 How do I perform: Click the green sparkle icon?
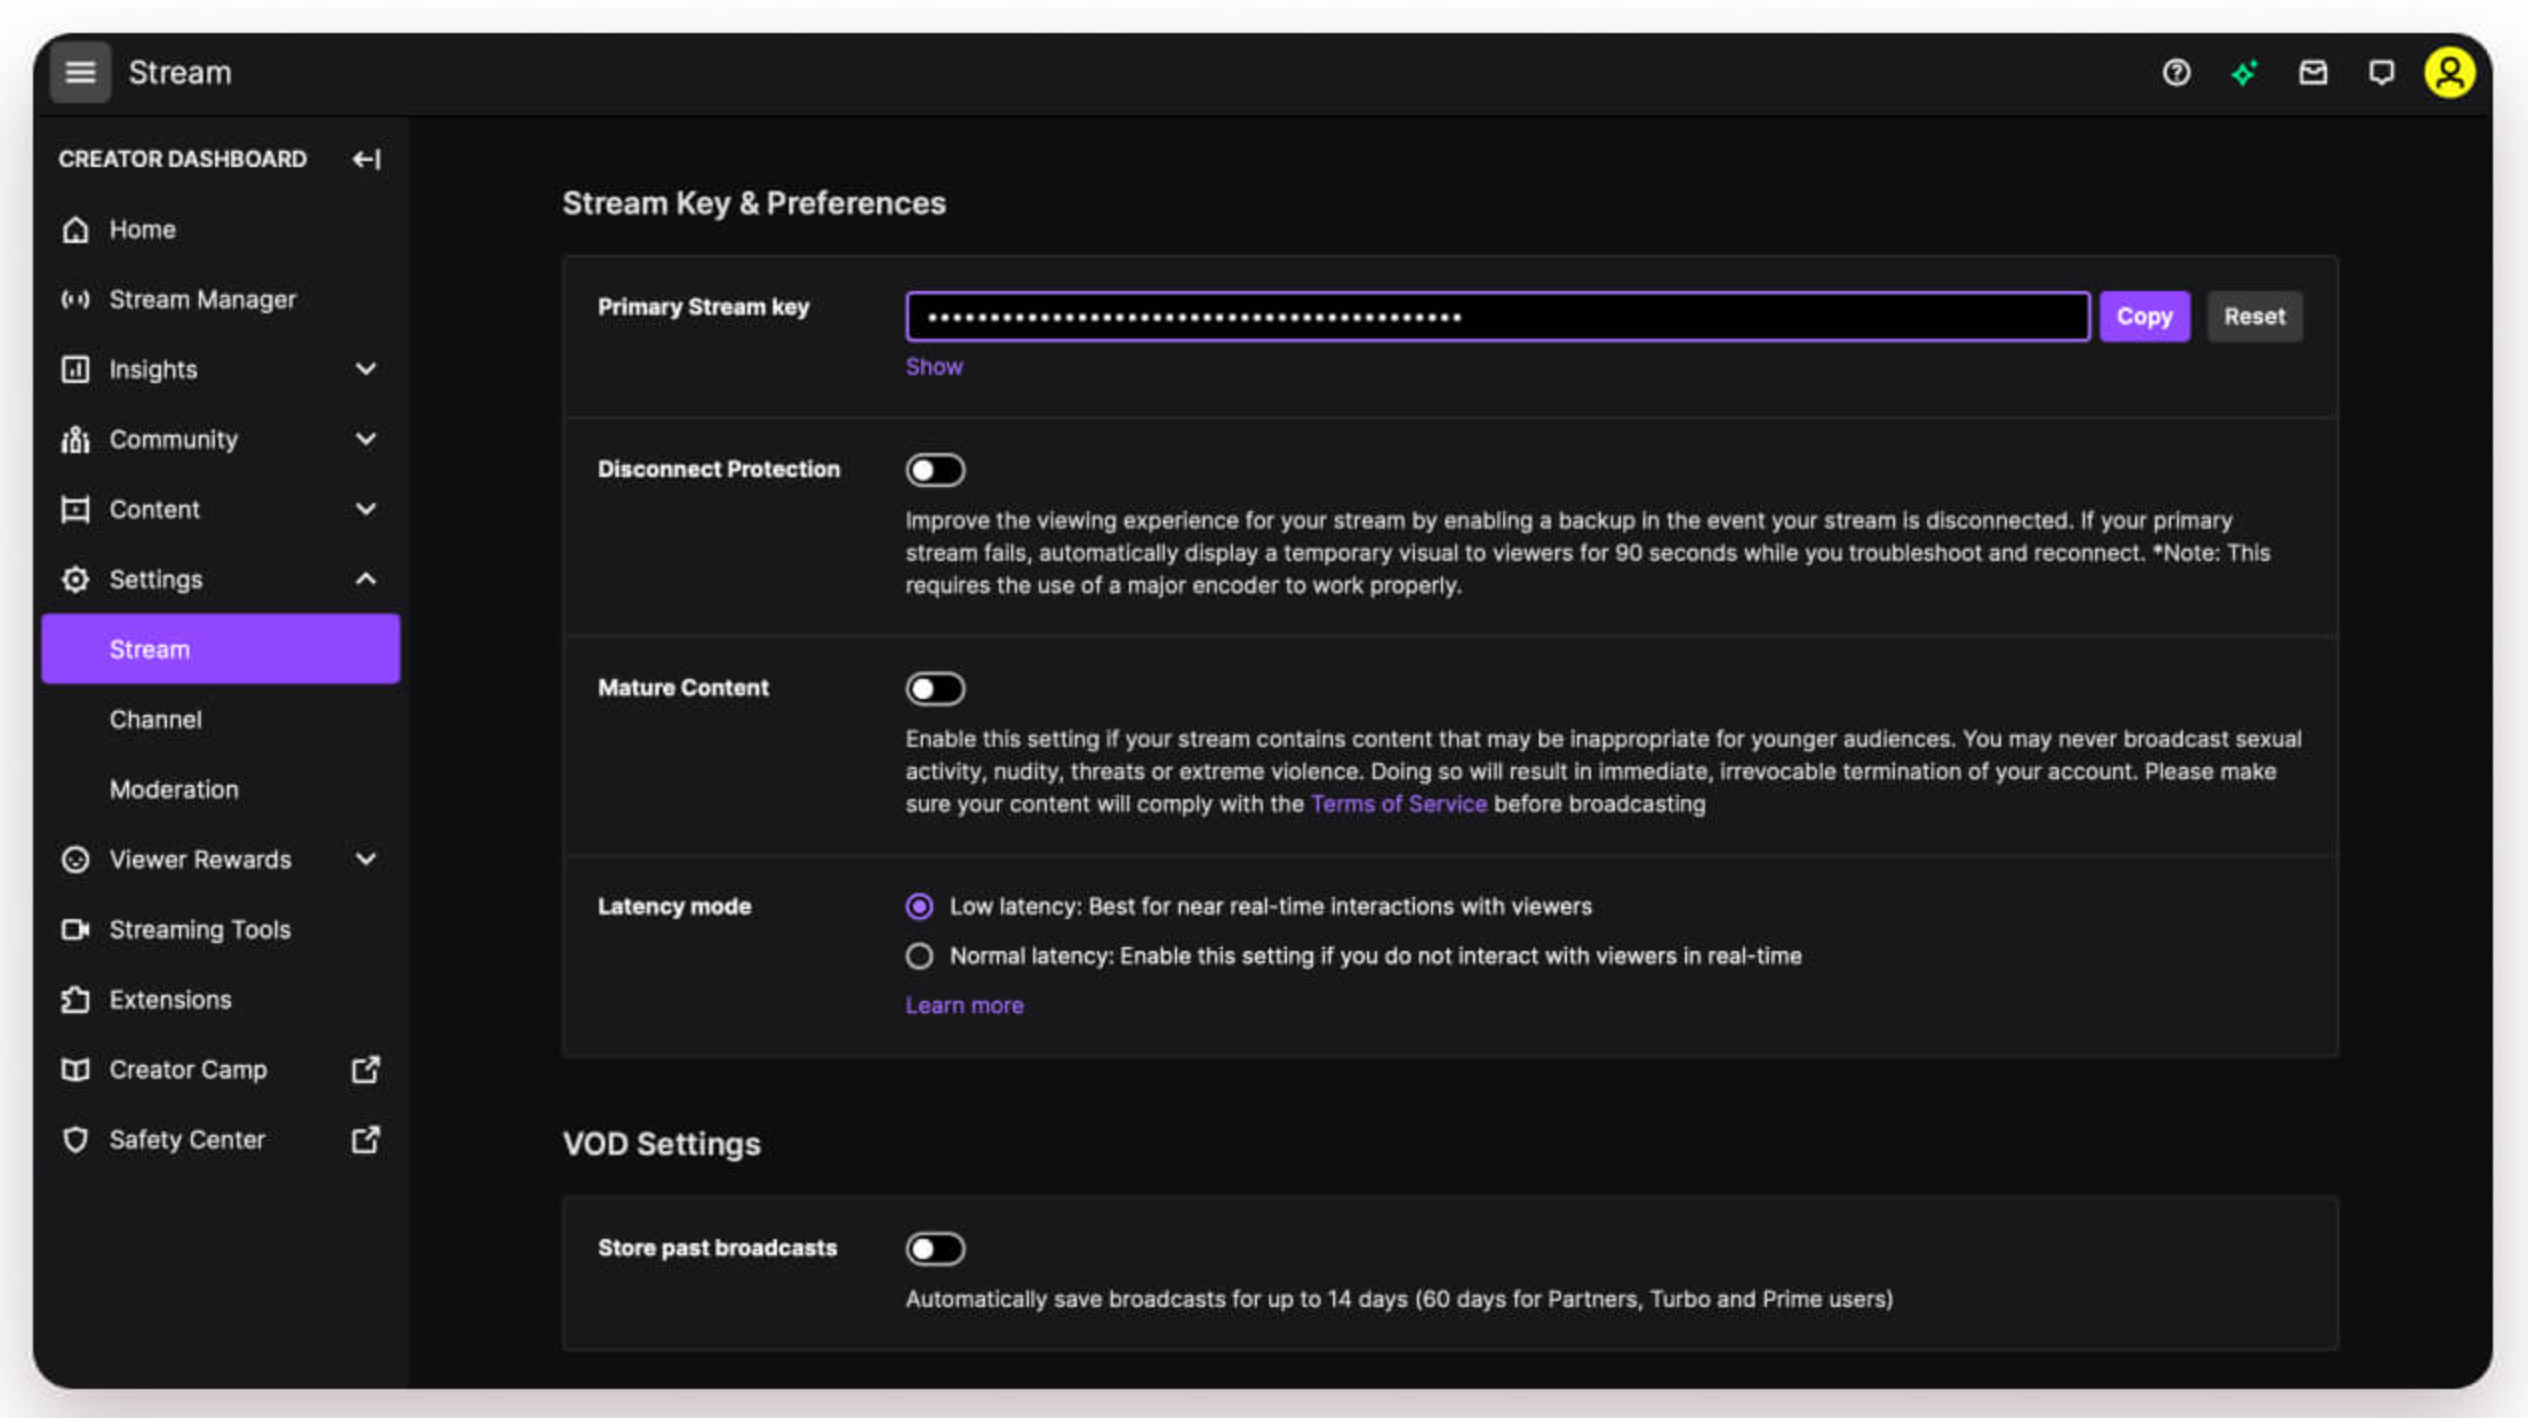(2244, 73)
